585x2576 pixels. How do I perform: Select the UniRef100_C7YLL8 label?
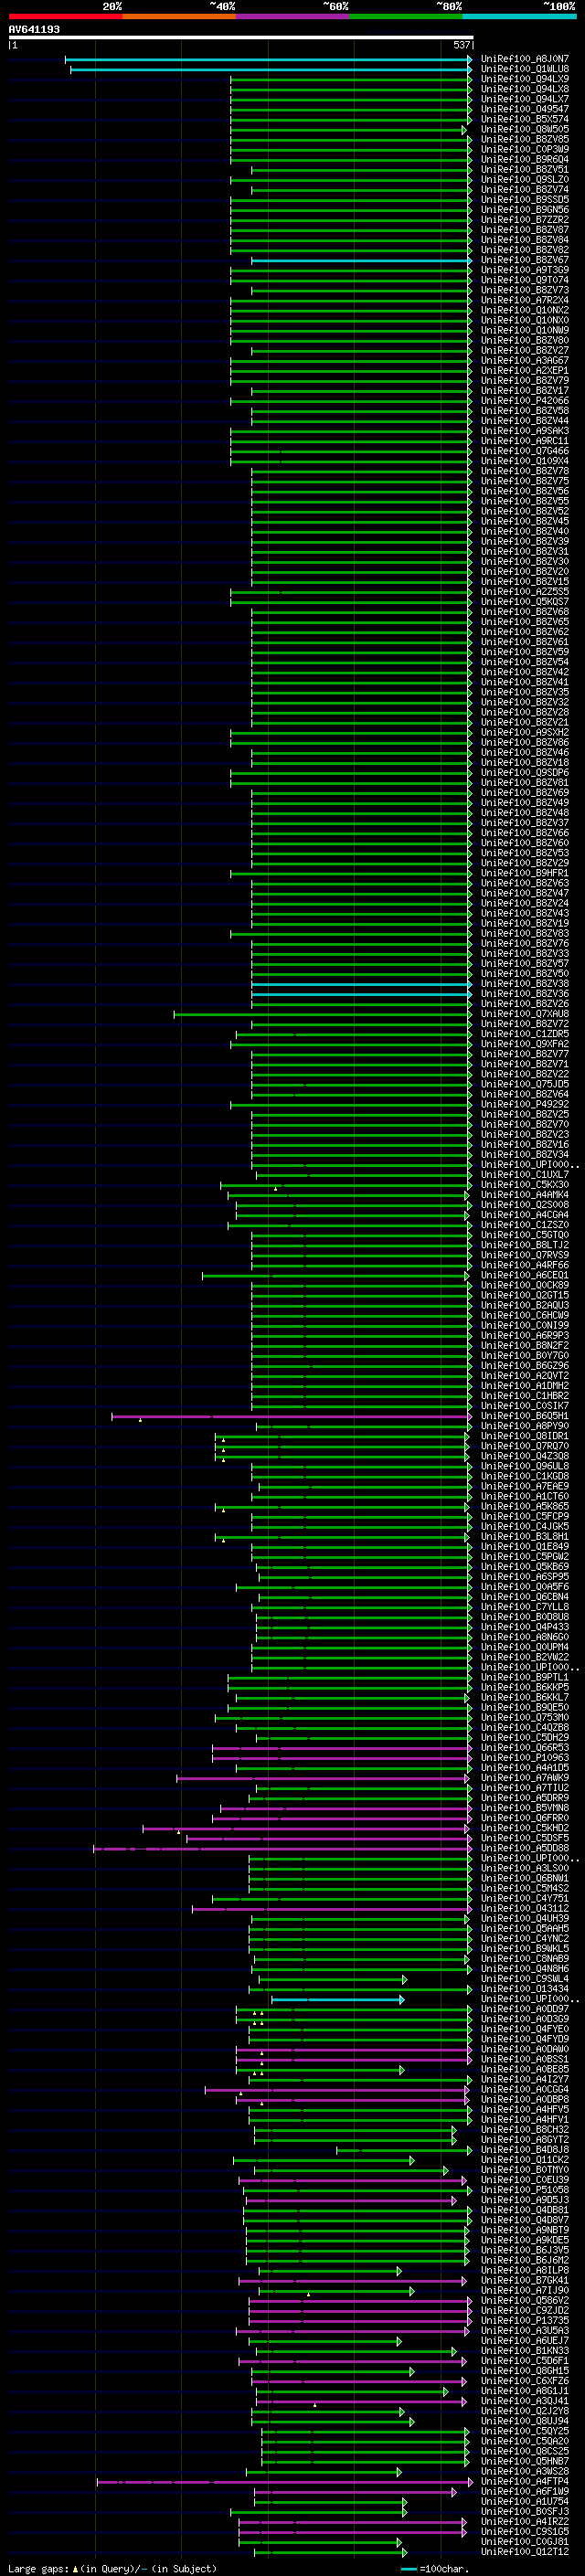tap(525, 1607)
